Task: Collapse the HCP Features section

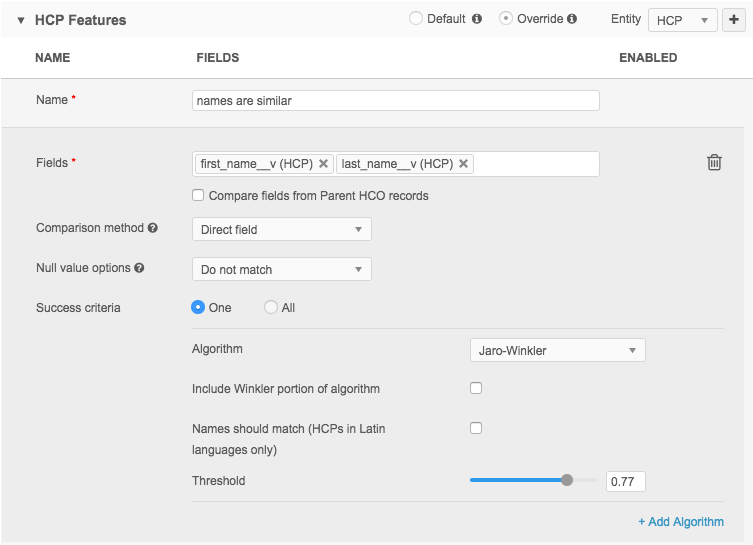Action: click(20, 20)
